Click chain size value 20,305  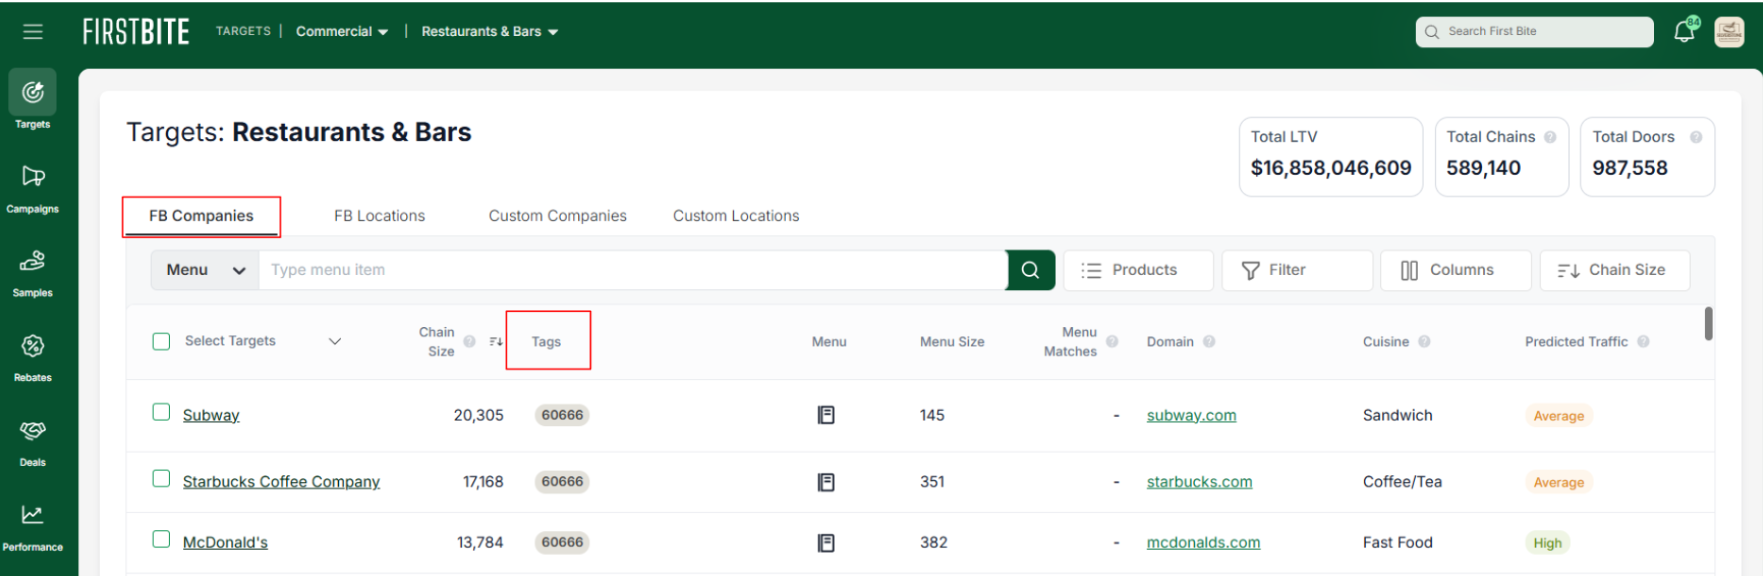[x=478, y=415]
